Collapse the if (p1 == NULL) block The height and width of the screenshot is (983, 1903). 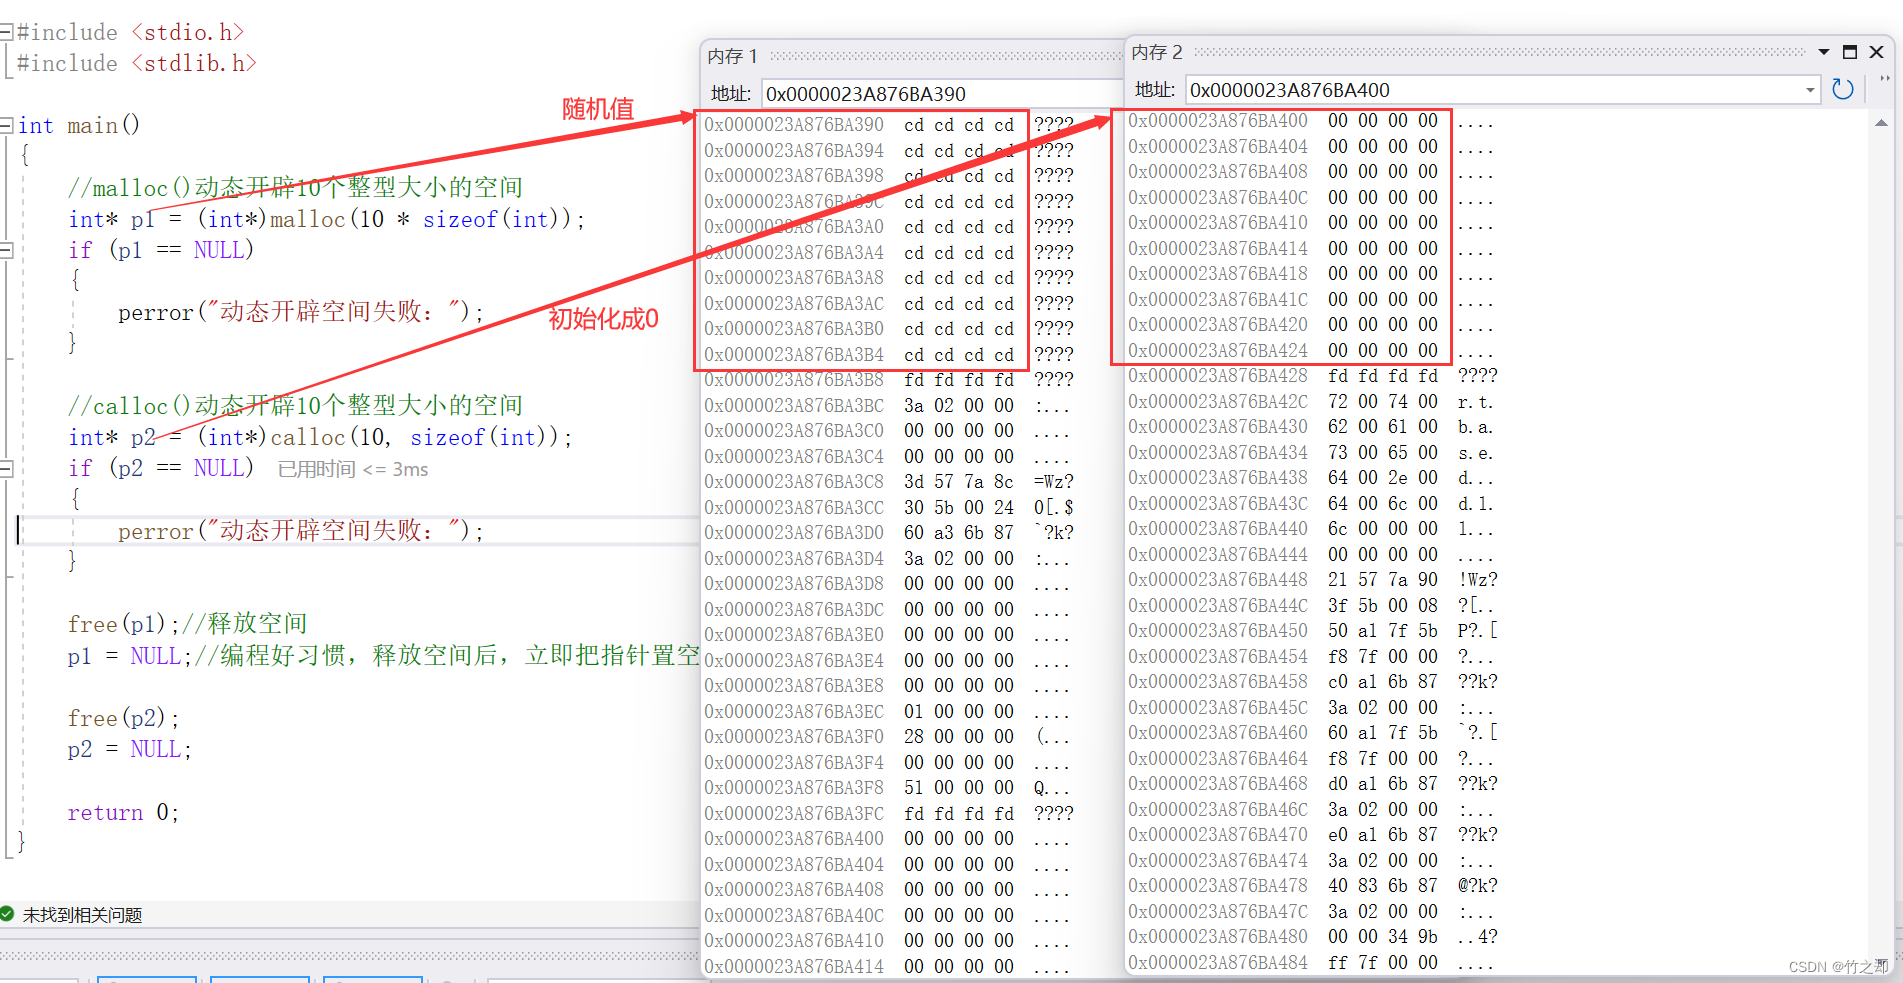pyautogui.click(x=6, y=249)
